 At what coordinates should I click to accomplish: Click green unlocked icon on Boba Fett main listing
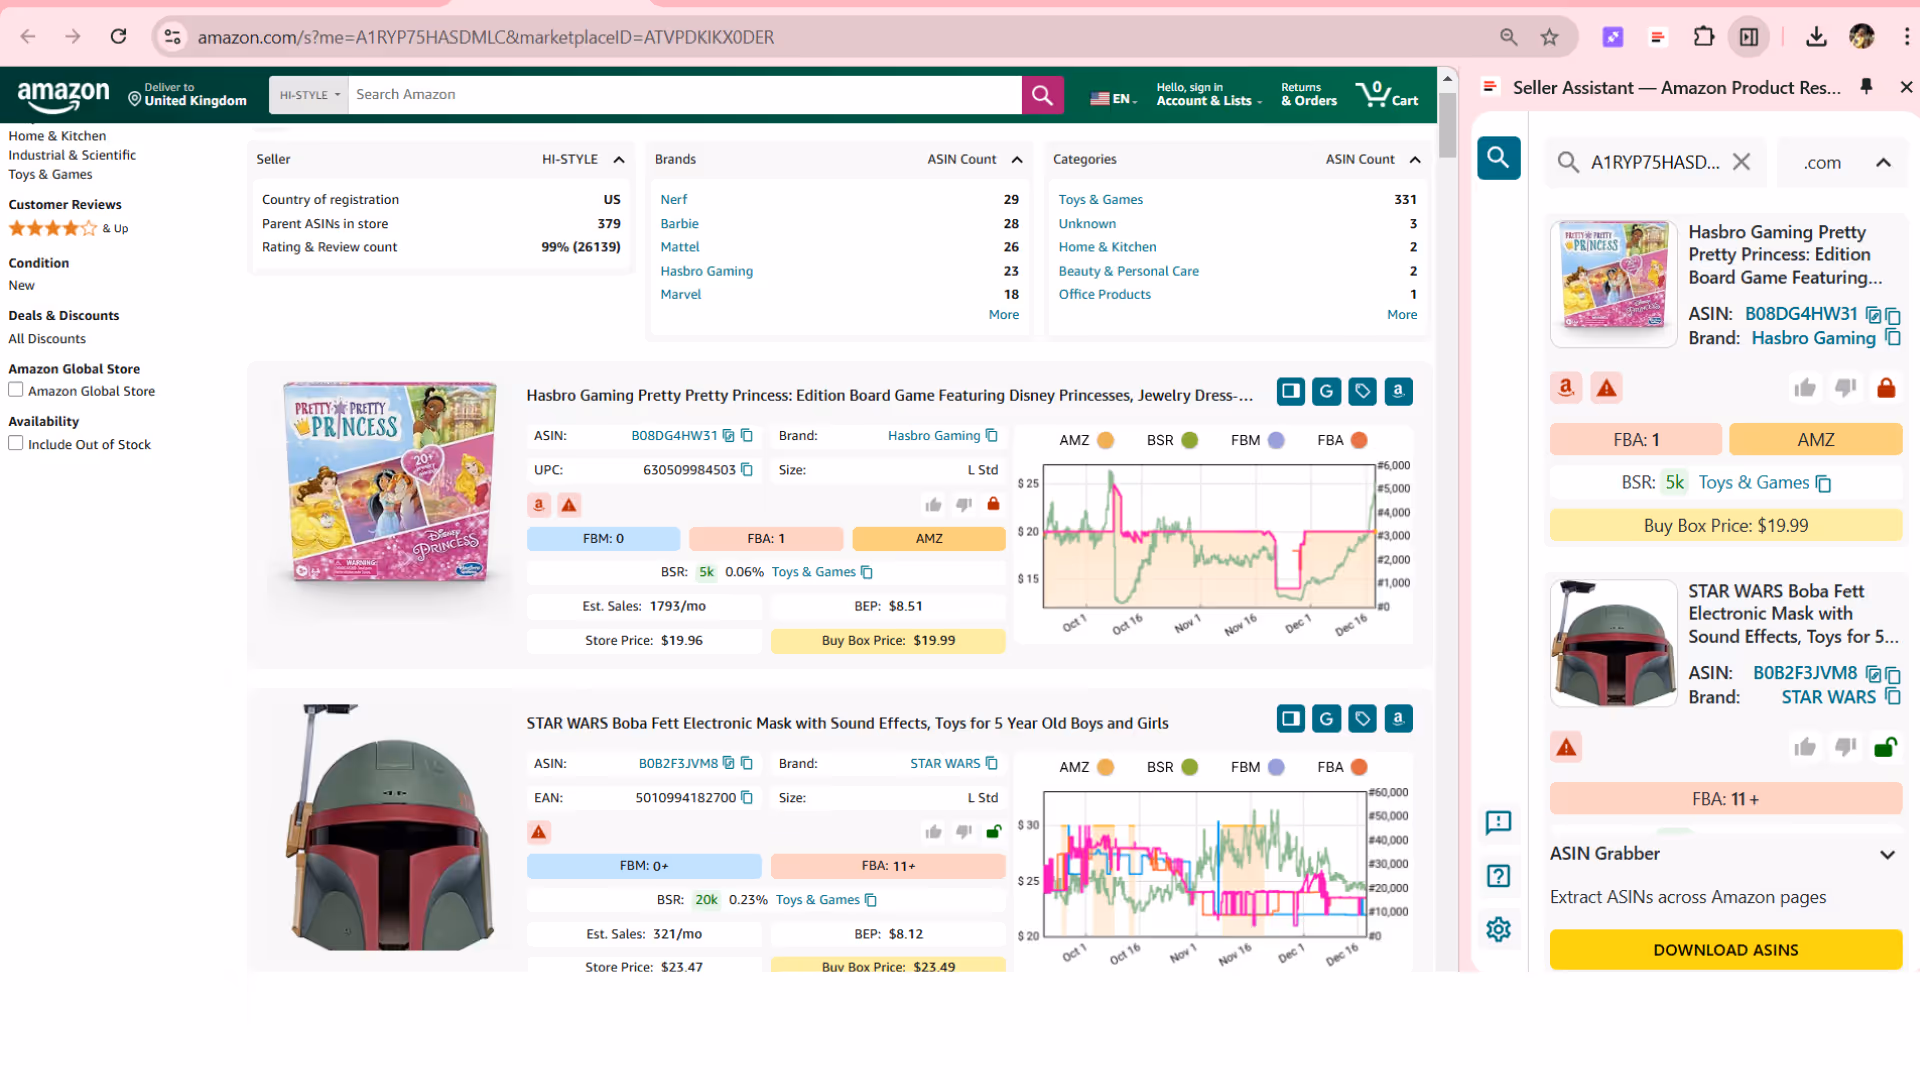(x=993, y=832)
